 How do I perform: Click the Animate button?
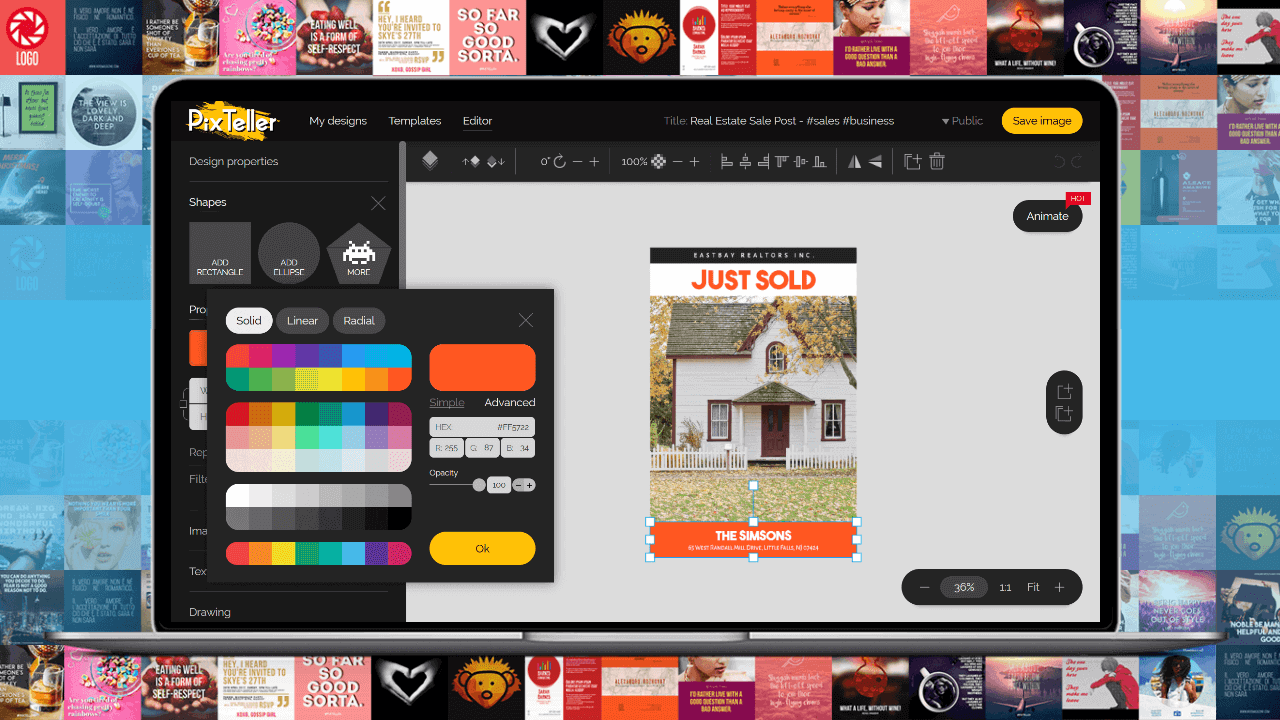coord(1047,216)
